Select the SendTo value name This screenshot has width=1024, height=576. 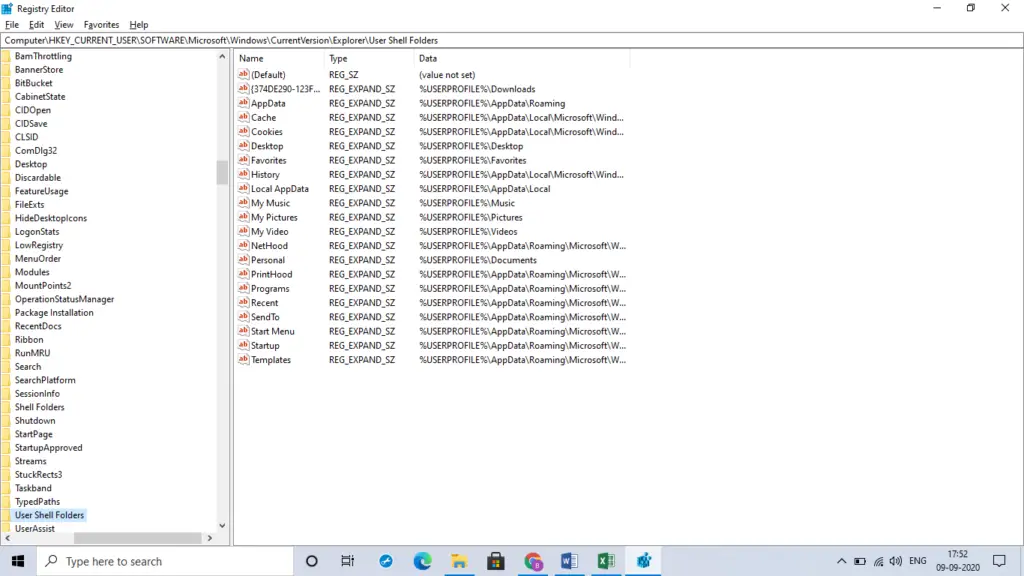click(265, 317)
